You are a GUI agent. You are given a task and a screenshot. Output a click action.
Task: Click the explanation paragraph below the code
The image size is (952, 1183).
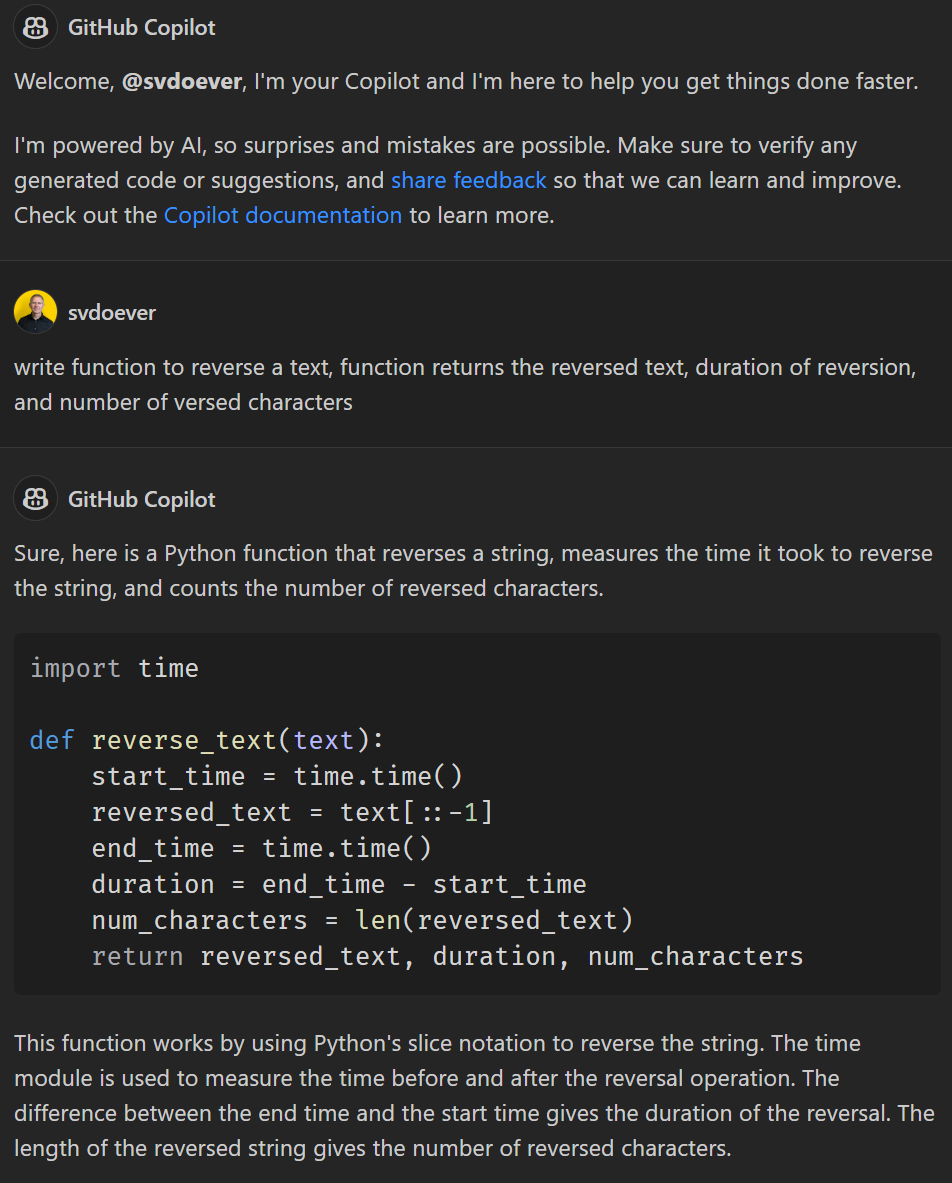[474, 1095]
